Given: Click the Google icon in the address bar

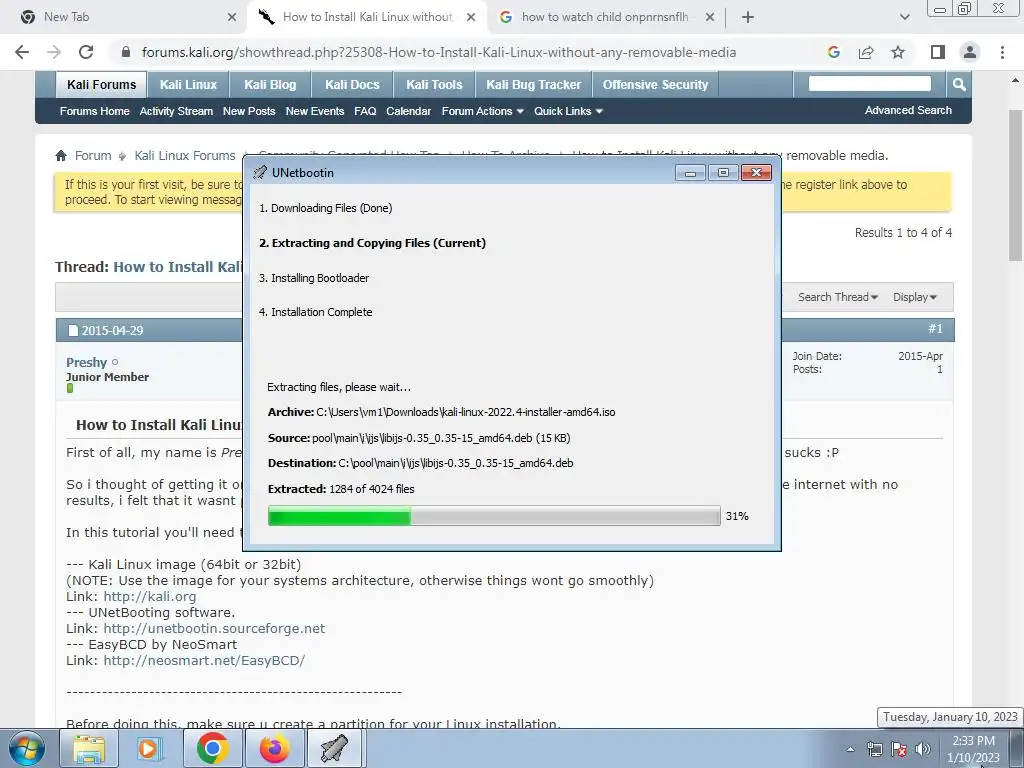Looking at the screenshot, I should pos(833,52).
